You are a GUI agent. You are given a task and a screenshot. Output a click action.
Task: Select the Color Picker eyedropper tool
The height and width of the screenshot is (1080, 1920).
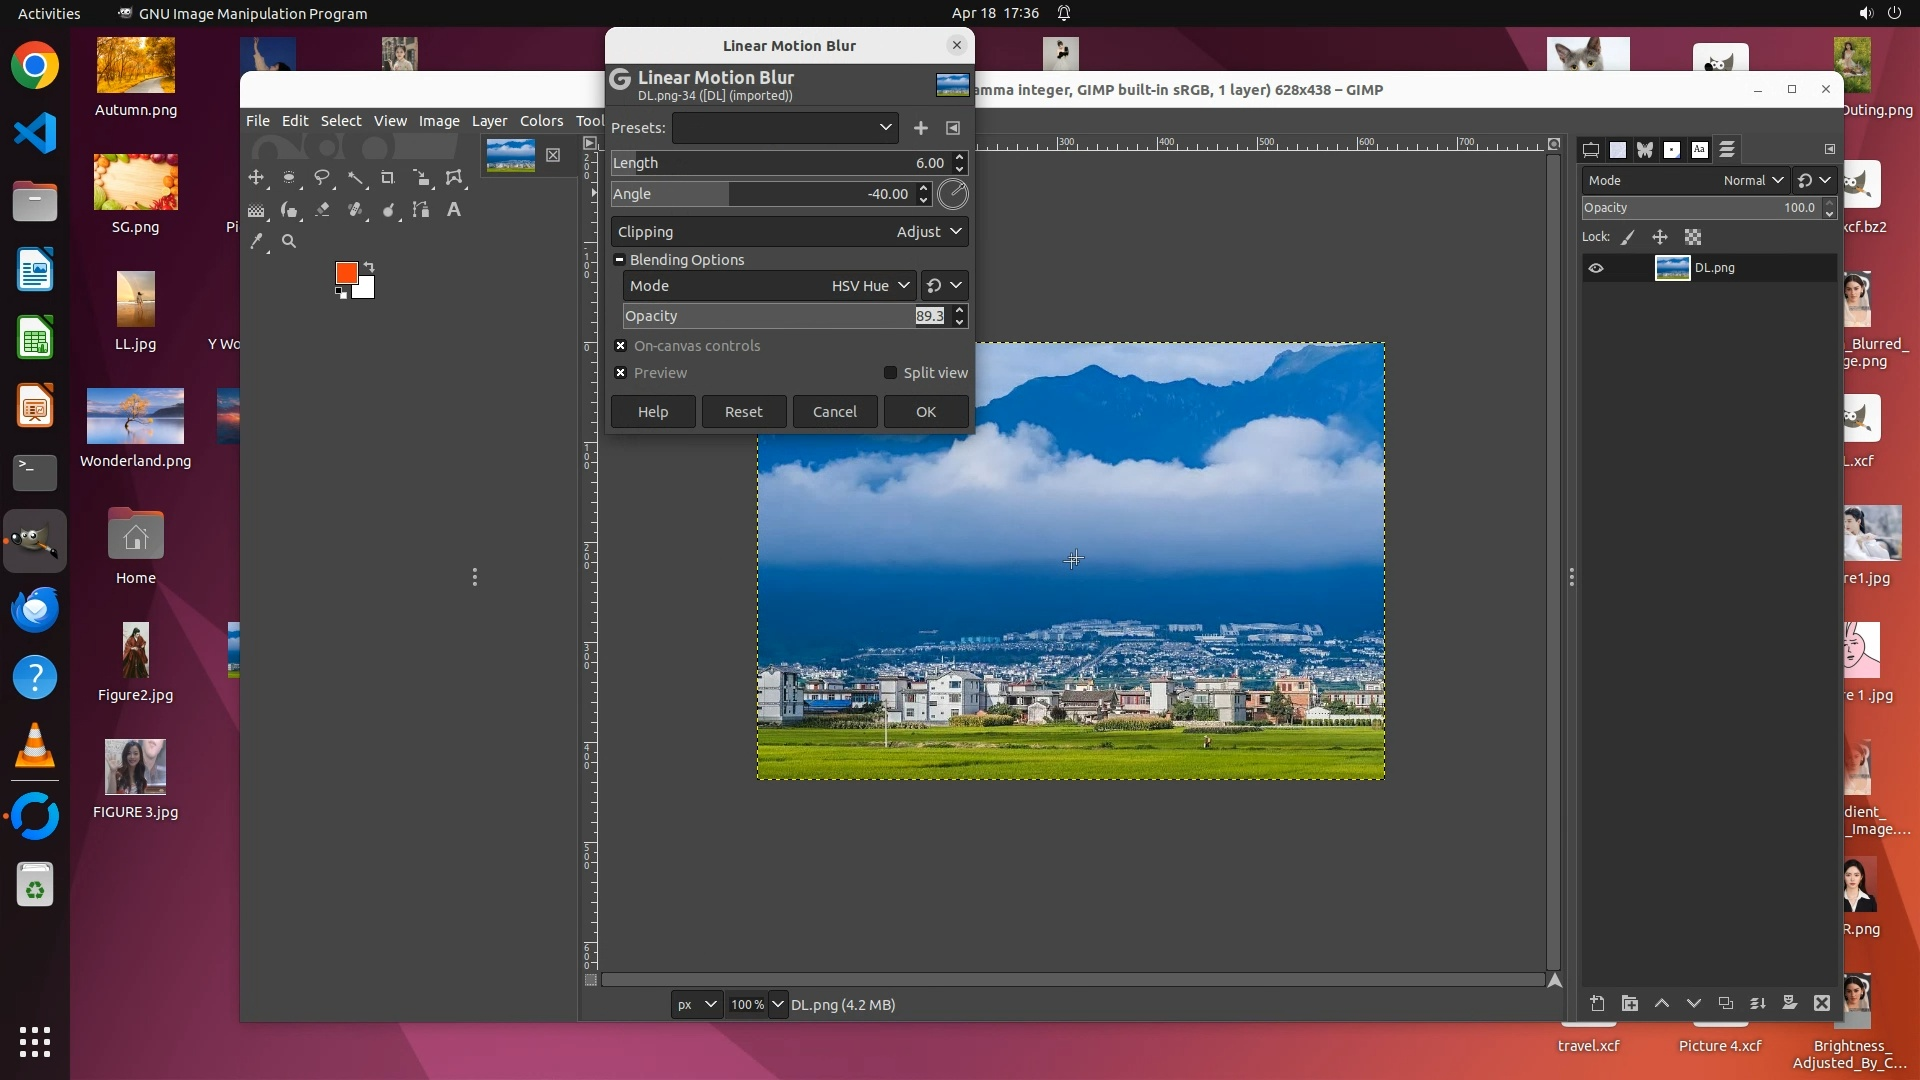coord(257,241)
